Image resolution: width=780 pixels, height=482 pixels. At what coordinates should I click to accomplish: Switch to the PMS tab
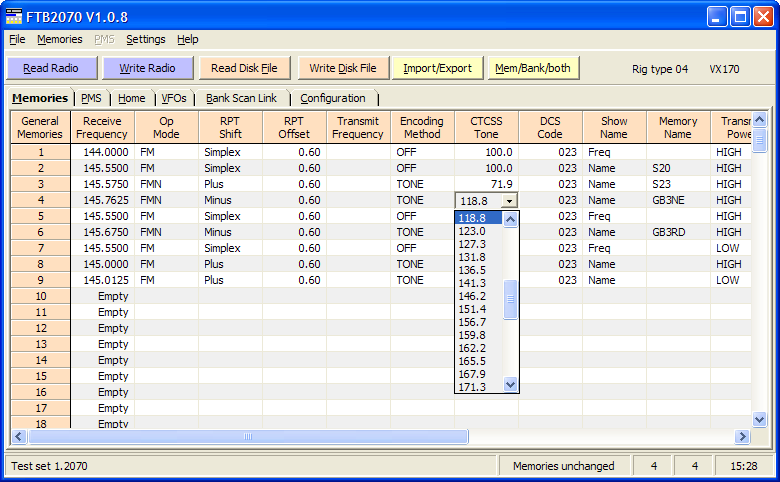[x=91, y=98]
